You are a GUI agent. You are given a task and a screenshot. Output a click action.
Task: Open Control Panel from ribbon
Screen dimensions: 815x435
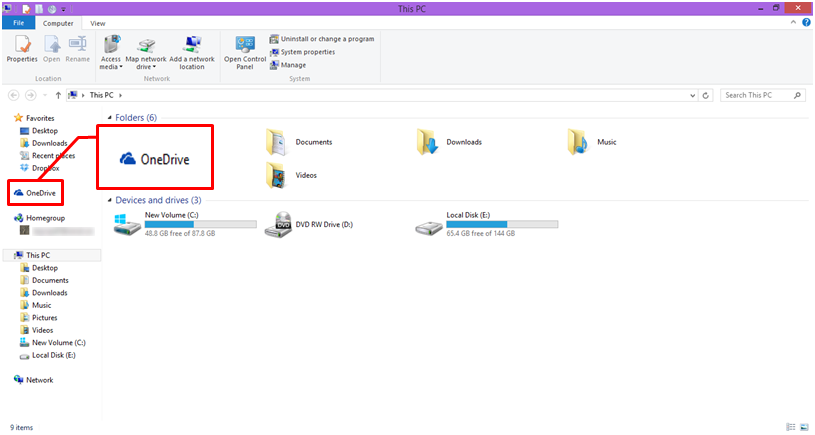[245, 52]
